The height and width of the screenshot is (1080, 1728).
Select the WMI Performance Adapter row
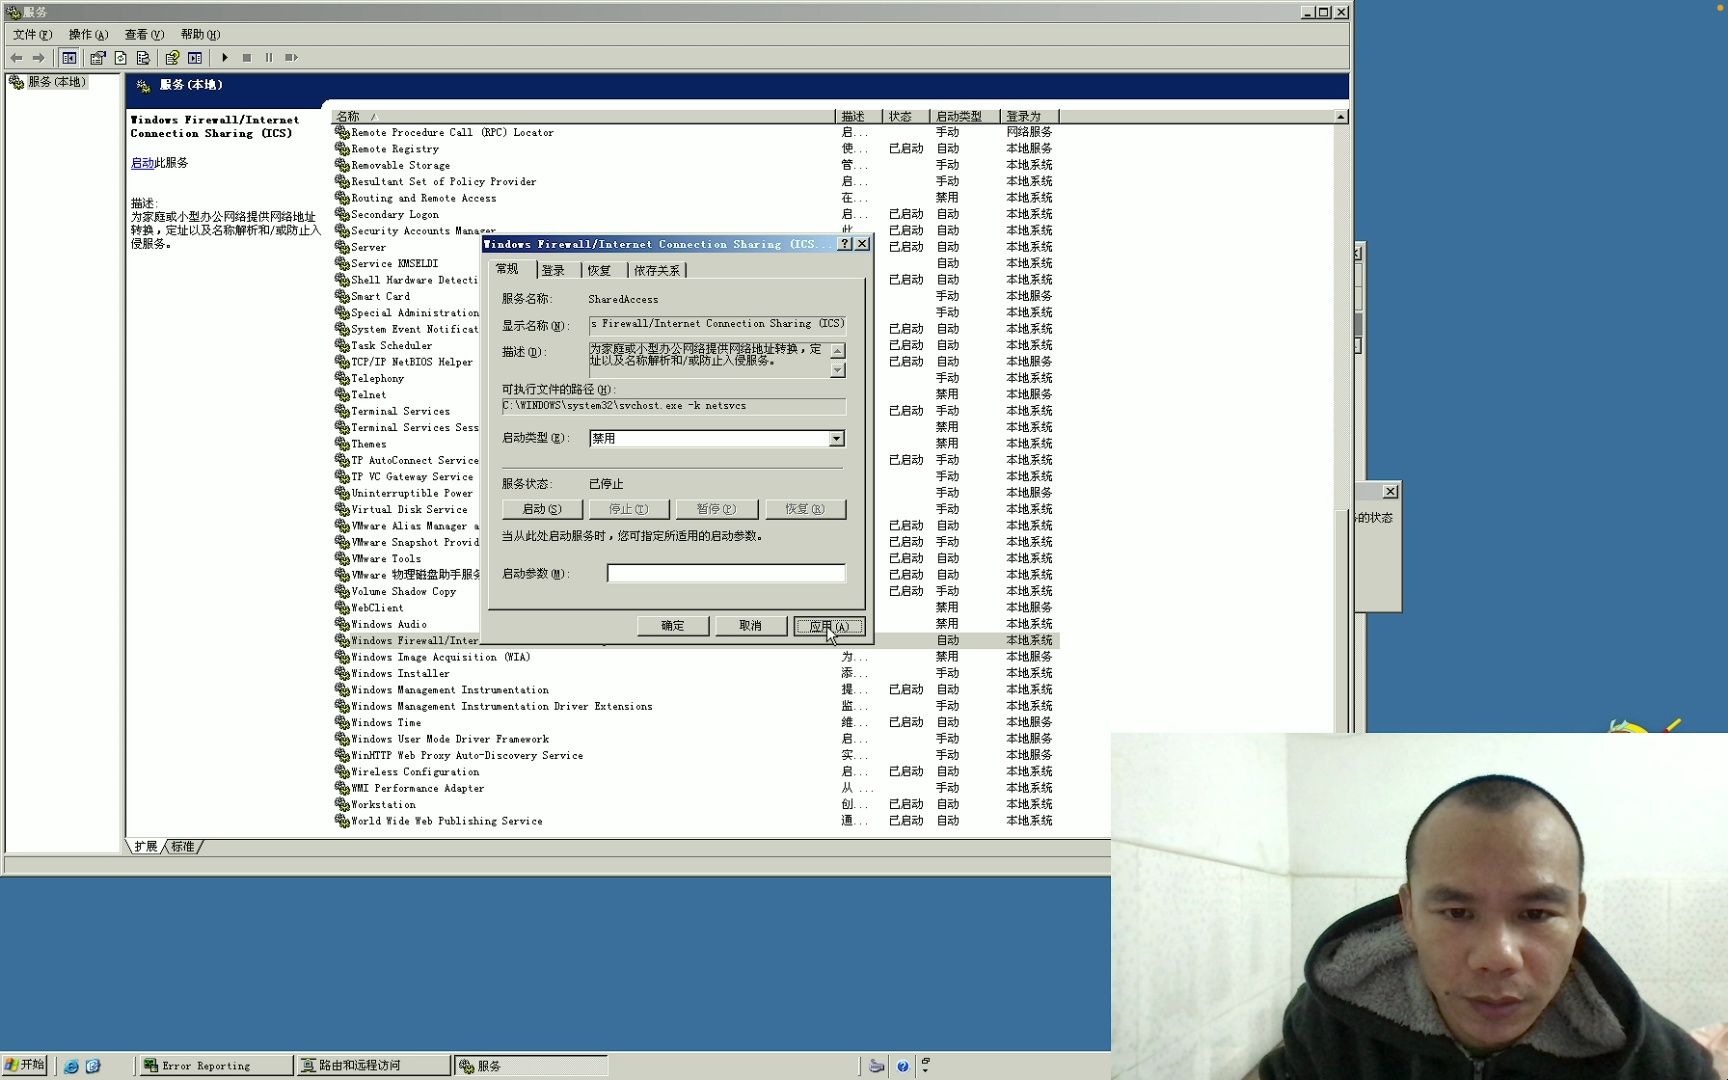(696, 789)
